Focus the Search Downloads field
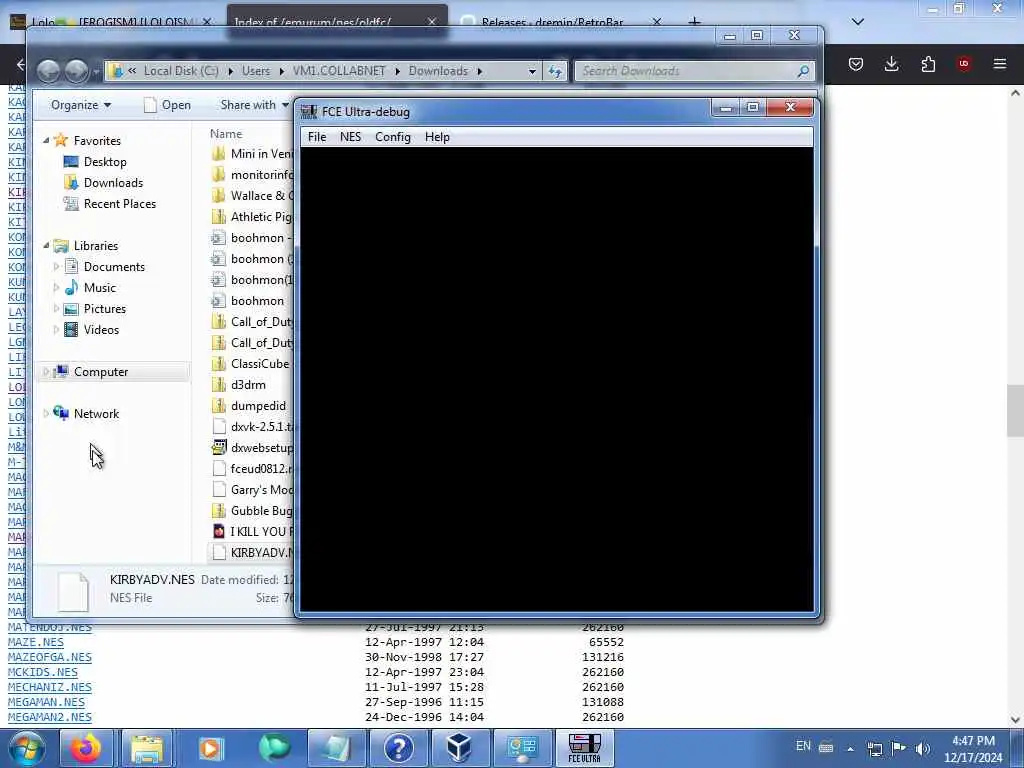This screenshot has height=768, width=1024. click(x=694, y=71)
